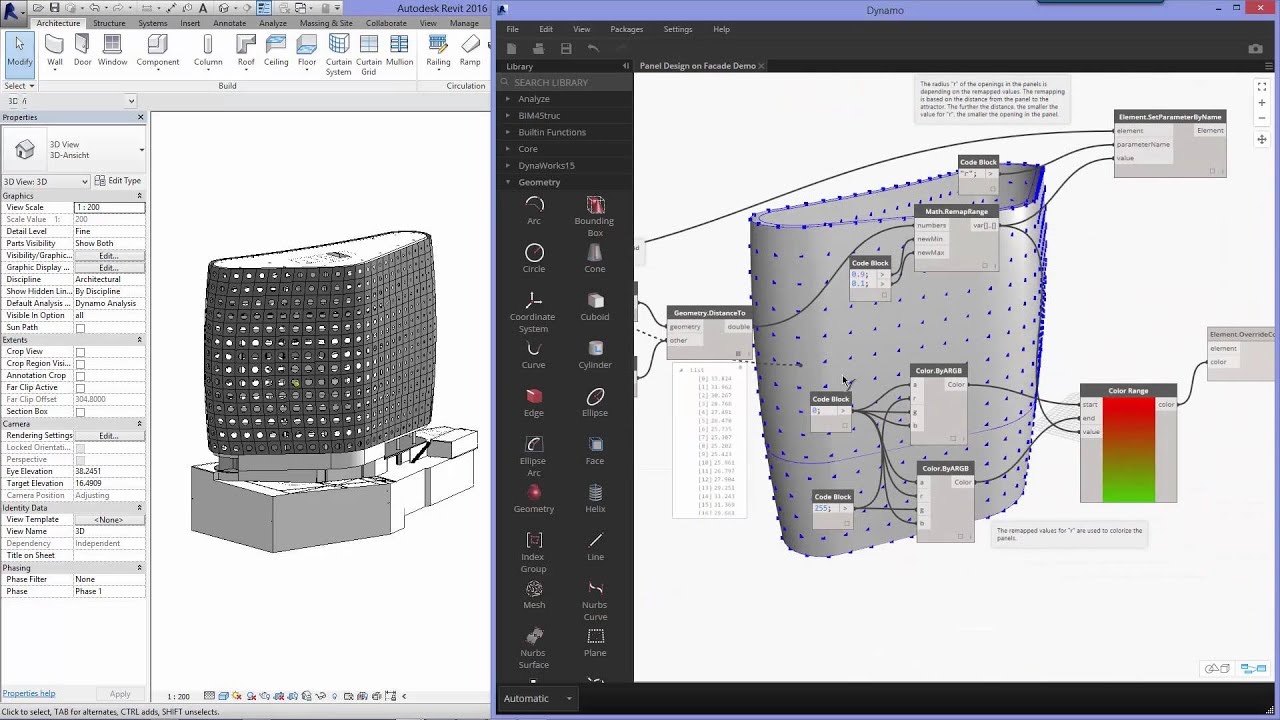The height and width of the screenshot is (720, 1280).
Task: Edit the View Scale value field
Action: tap(109, 207)
